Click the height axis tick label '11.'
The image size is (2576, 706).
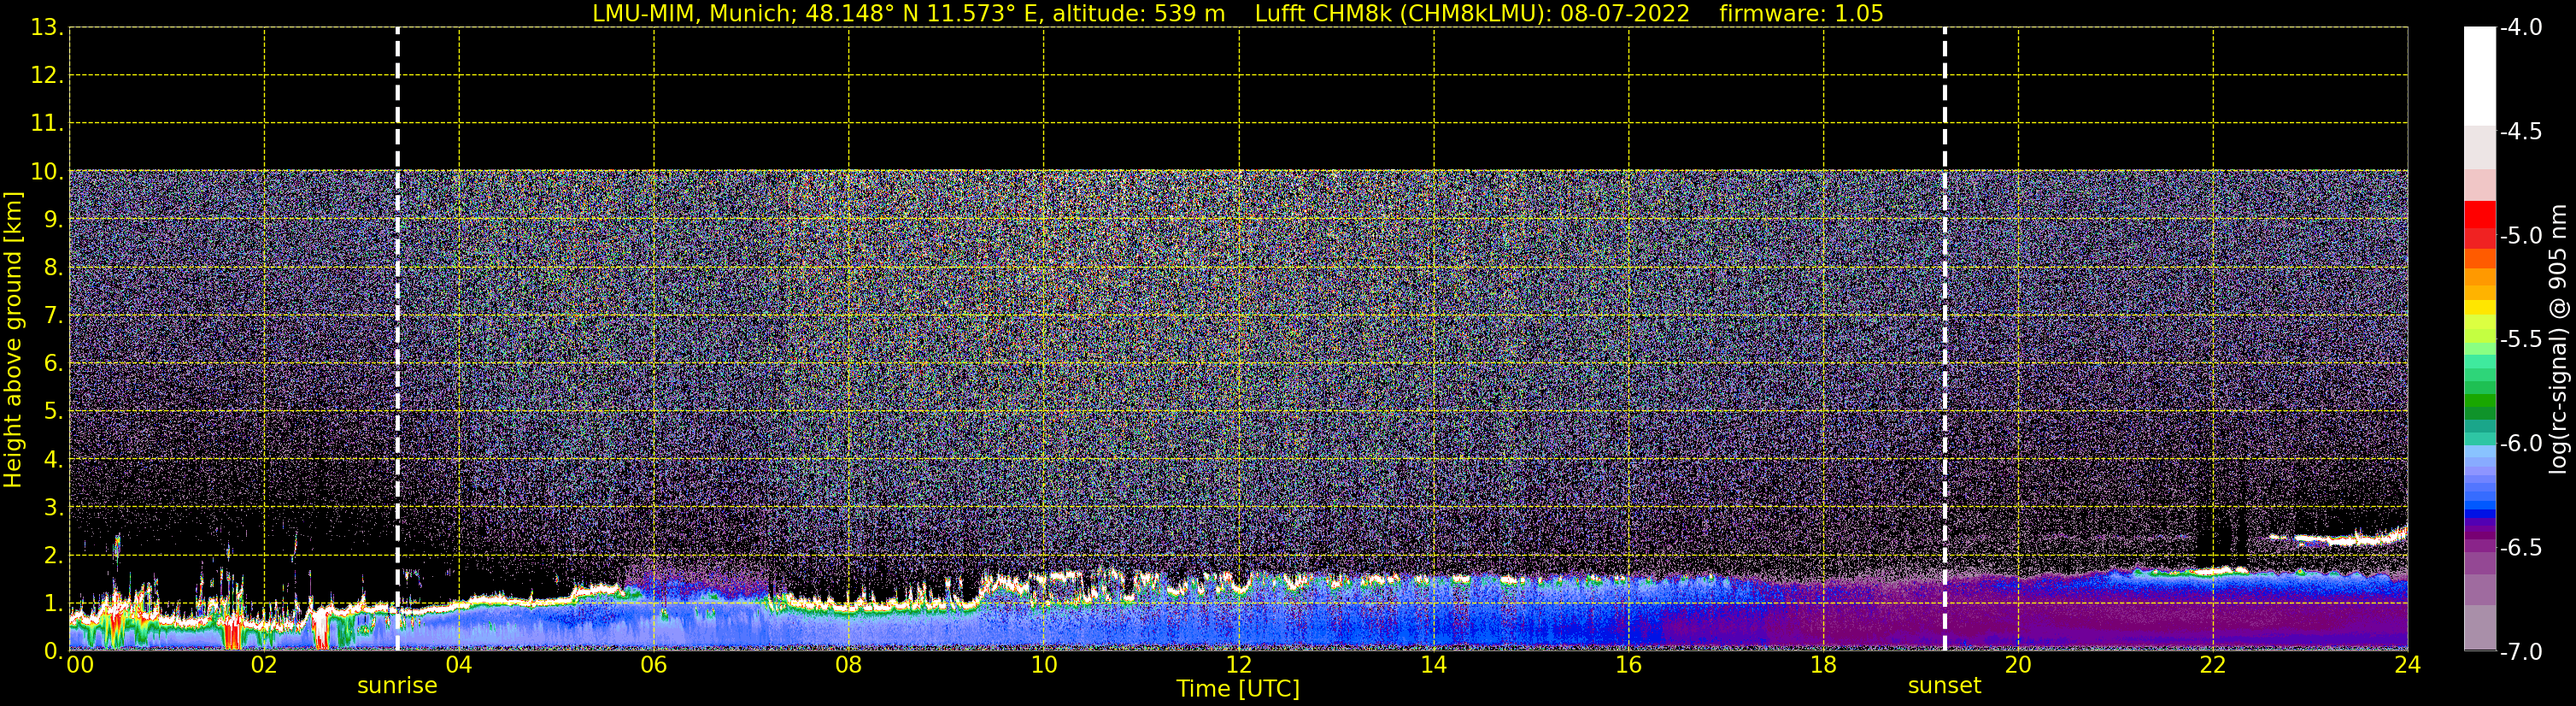(46, 124)
